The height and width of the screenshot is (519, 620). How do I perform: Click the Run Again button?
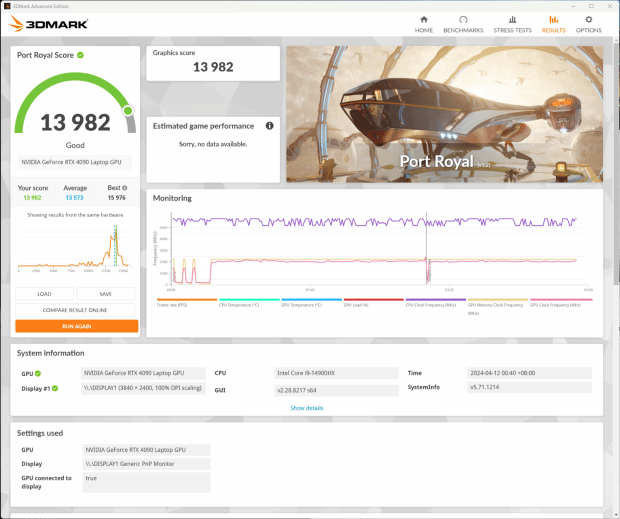click(x=77, y=326)
